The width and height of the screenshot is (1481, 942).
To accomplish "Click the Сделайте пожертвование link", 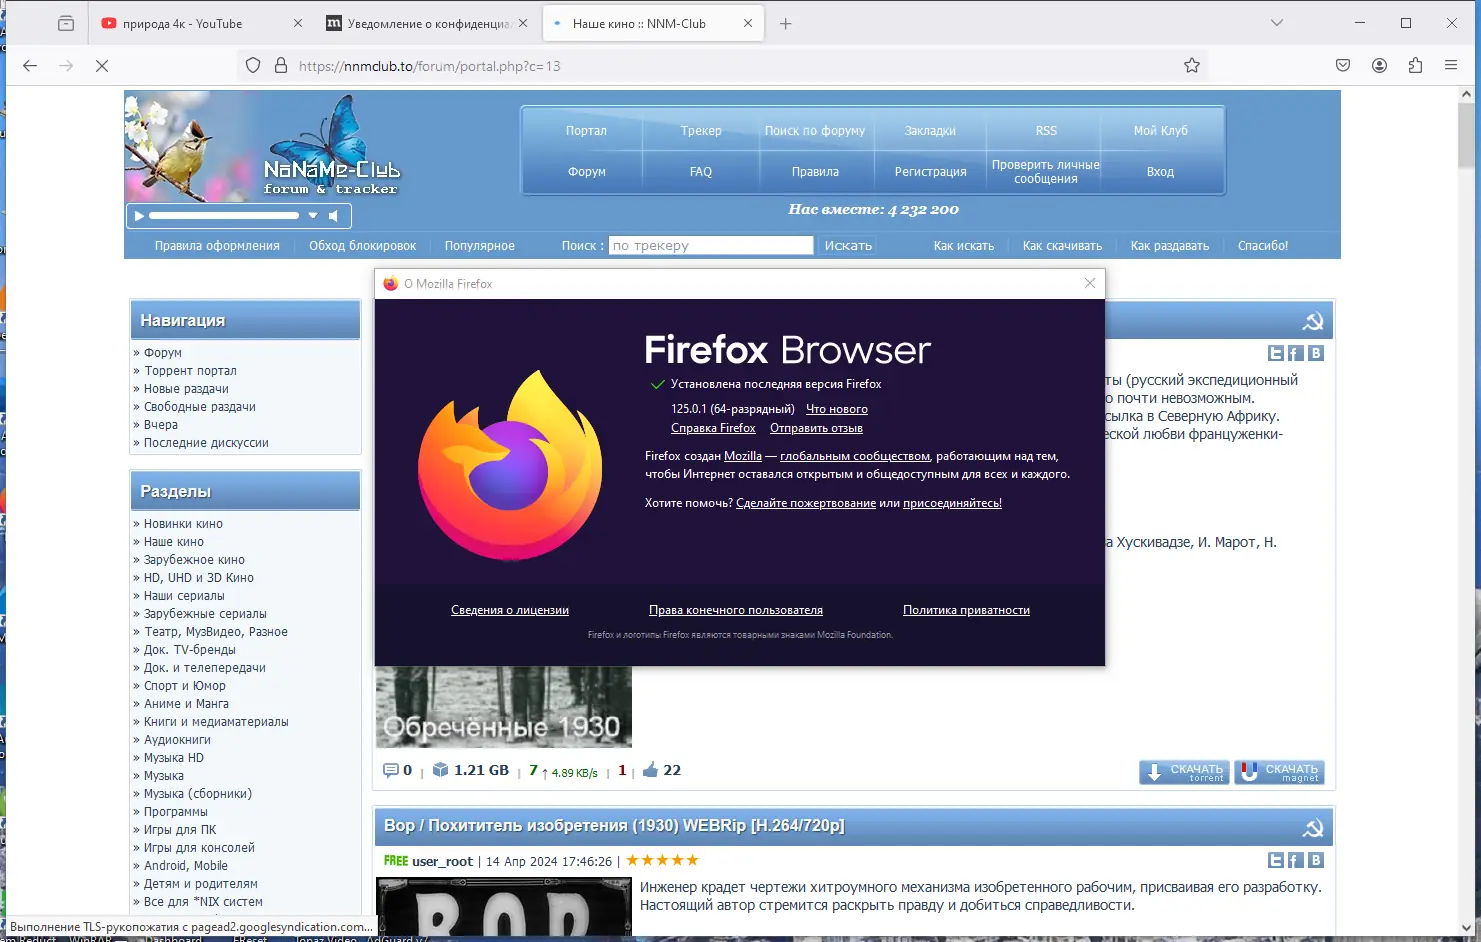I will [x=806, y=503].
